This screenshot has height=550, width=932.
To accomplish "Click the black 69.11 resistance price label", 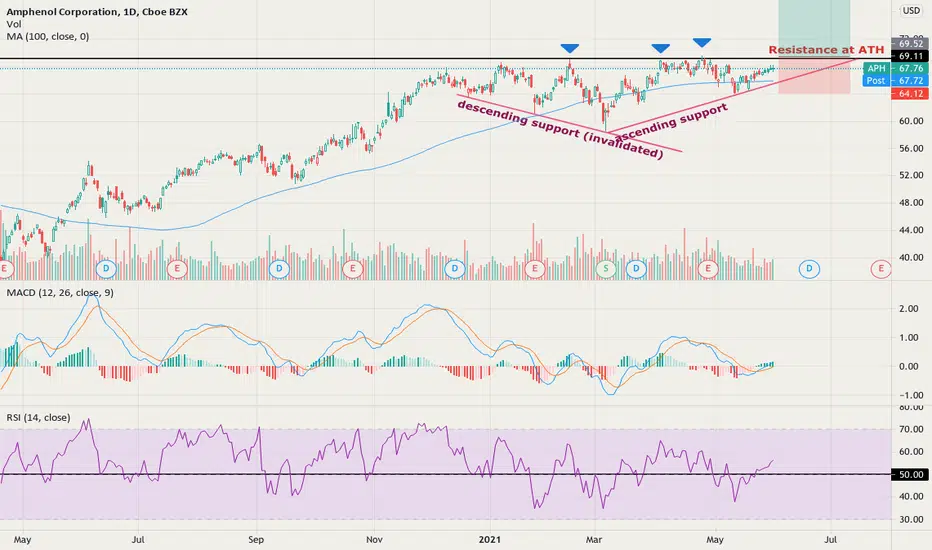I will point(910,56).
